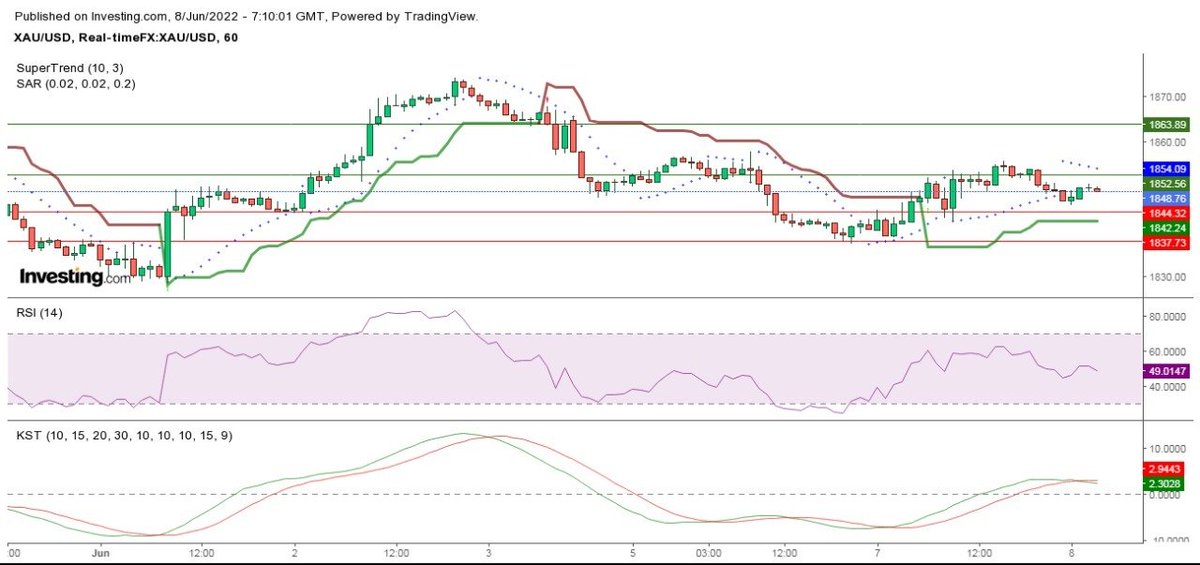The height and width of the screenshot is (565, 1200).
Task: Click the 1848.76 current price label
Action: click(1165, 199)
